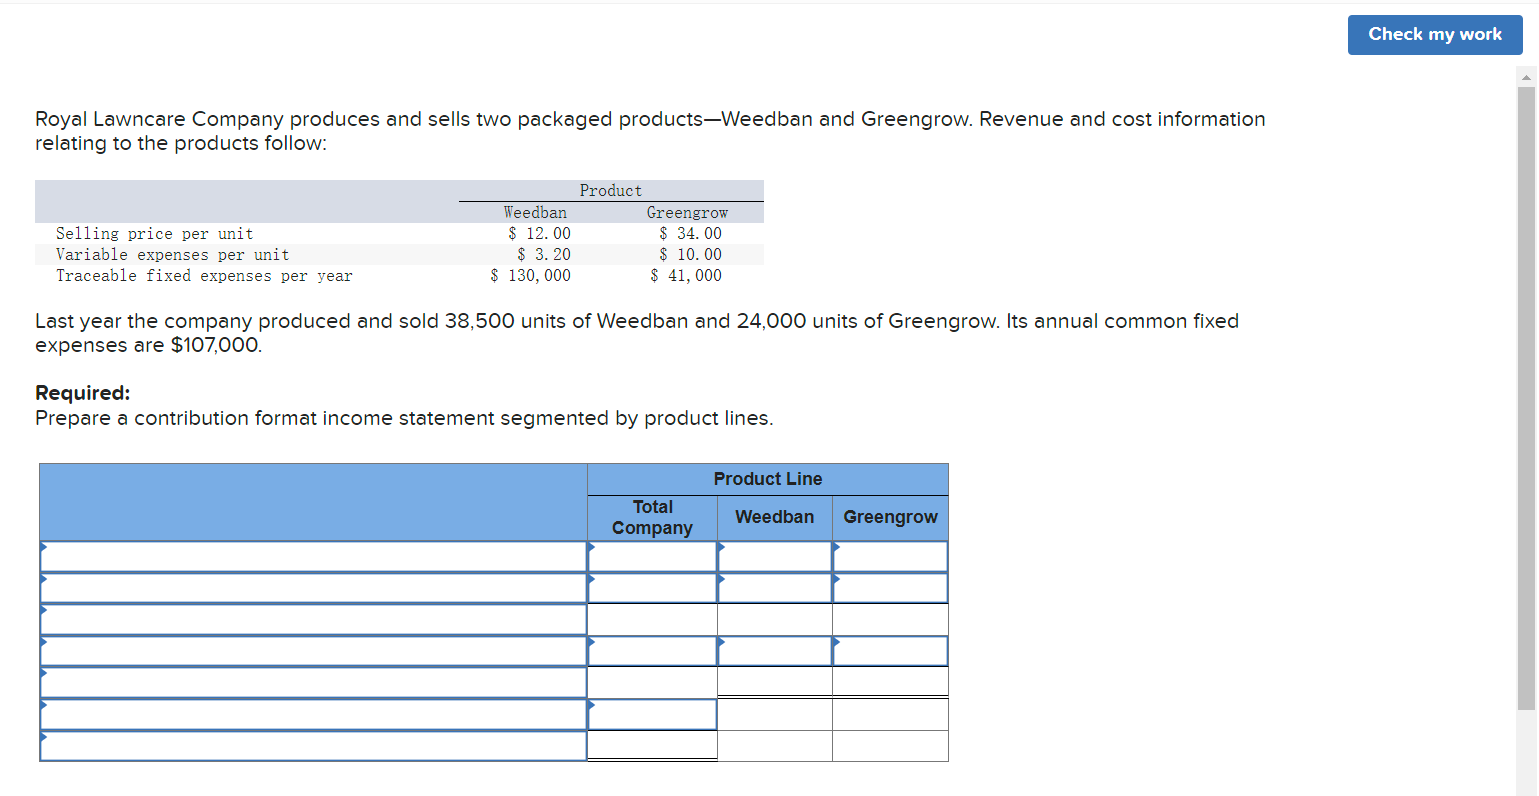Select fourth row Total Company input cell
Viewport: 1539px width, 796px height.
point(652,651)
